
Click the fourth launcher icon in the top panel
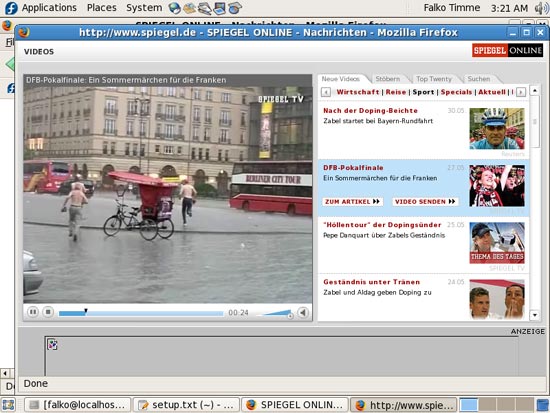click(220, 8)
